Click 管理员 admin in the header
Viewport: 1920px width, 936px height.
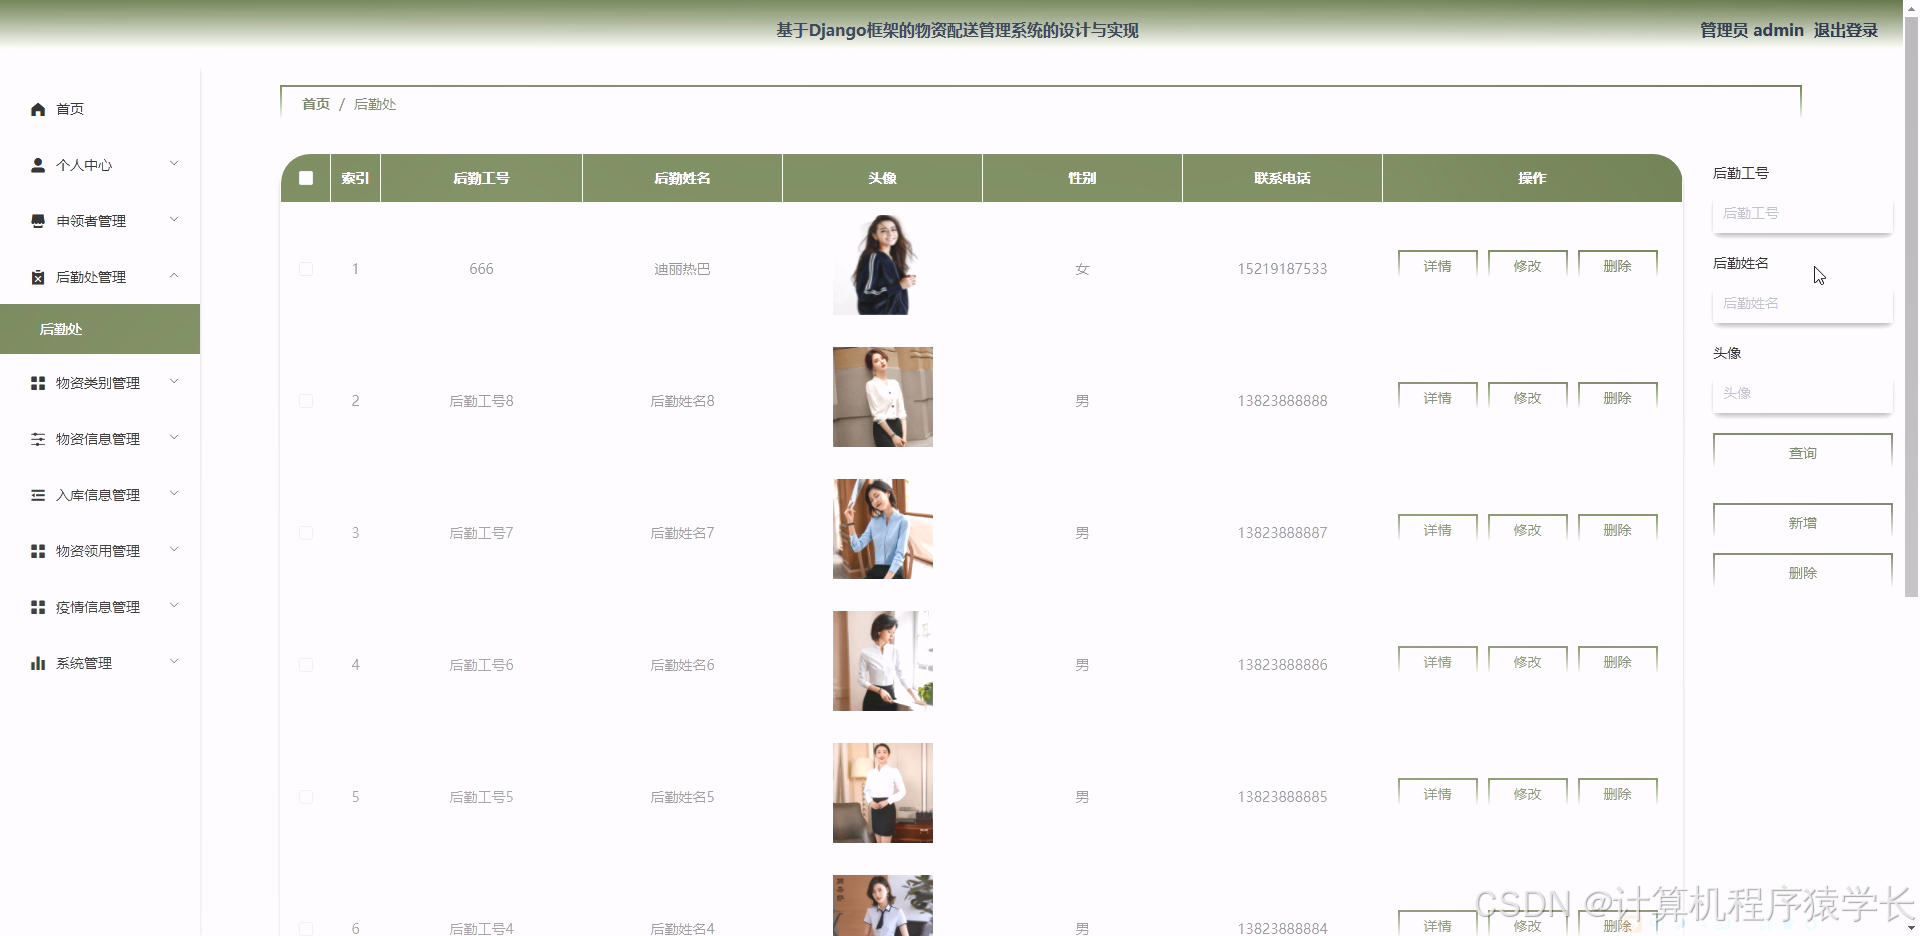point(1752,30)
